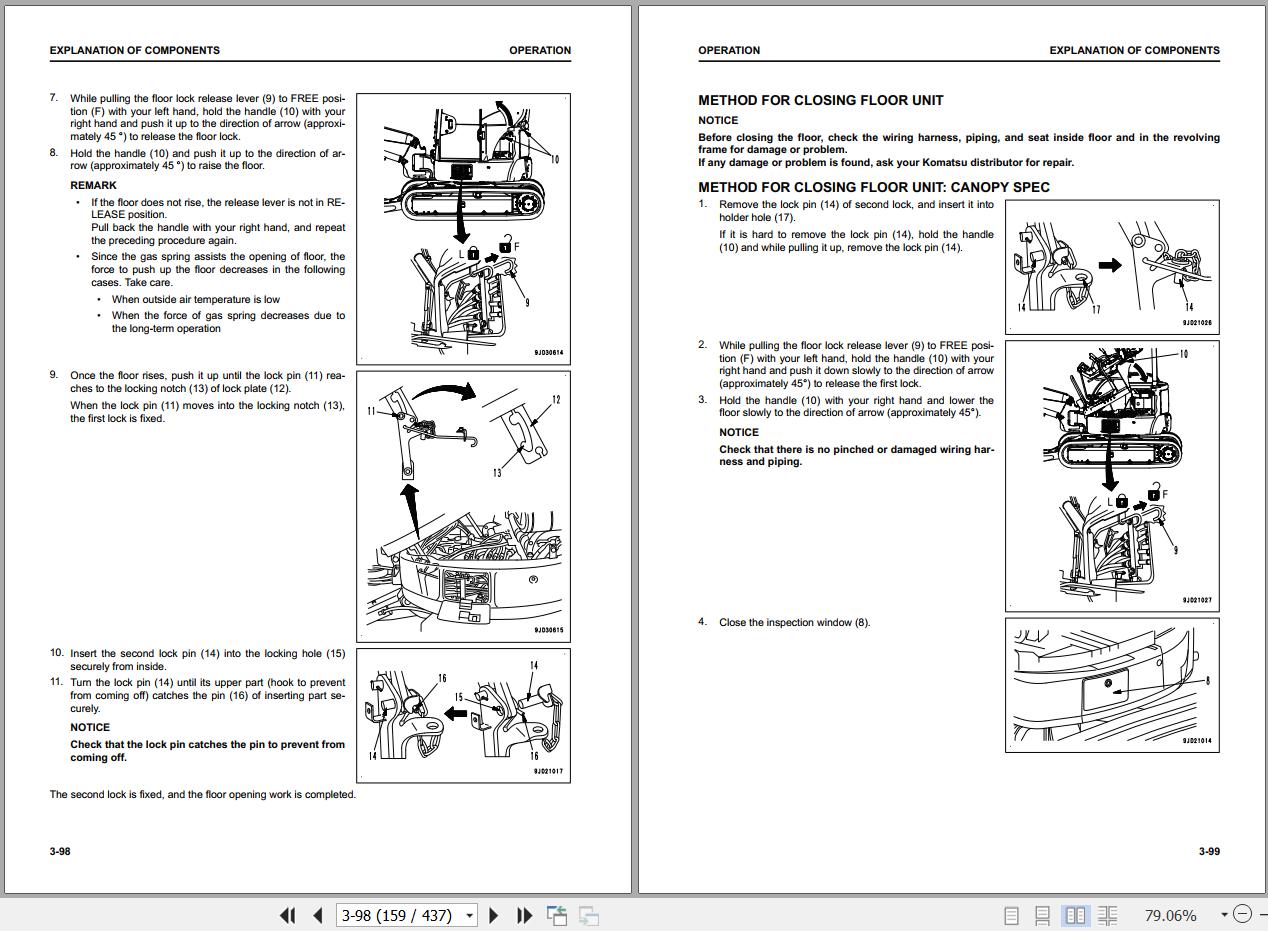Click the REMARK label on left page
Screen dimensions: 1268x931
[x=93, y=185]
